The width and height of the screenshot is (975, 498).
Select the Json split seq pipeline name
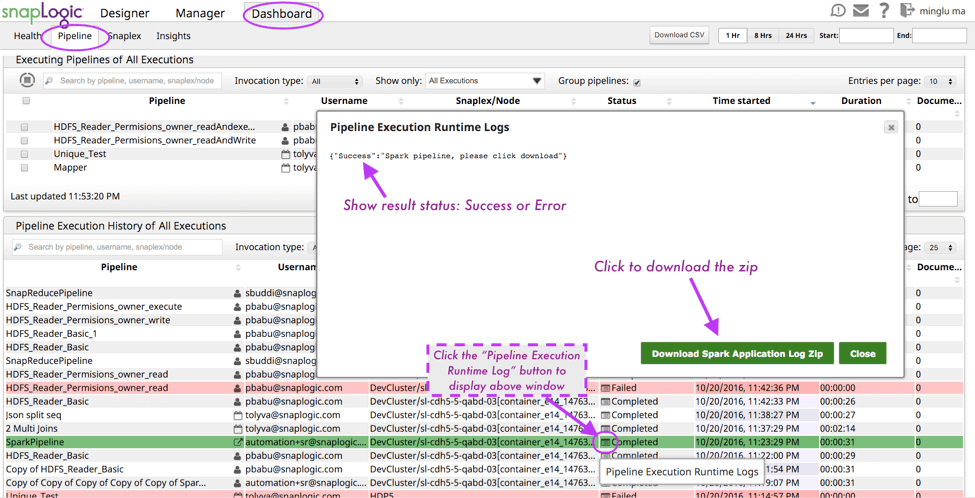(33, 415)
